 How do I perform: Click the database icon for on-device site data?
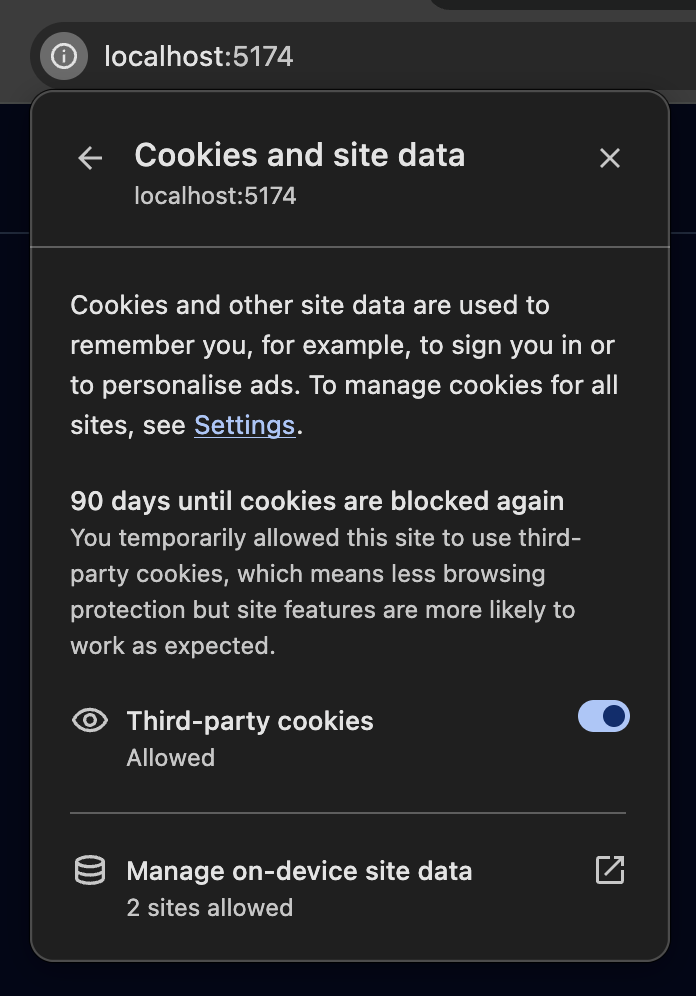[x=90, y=871]
